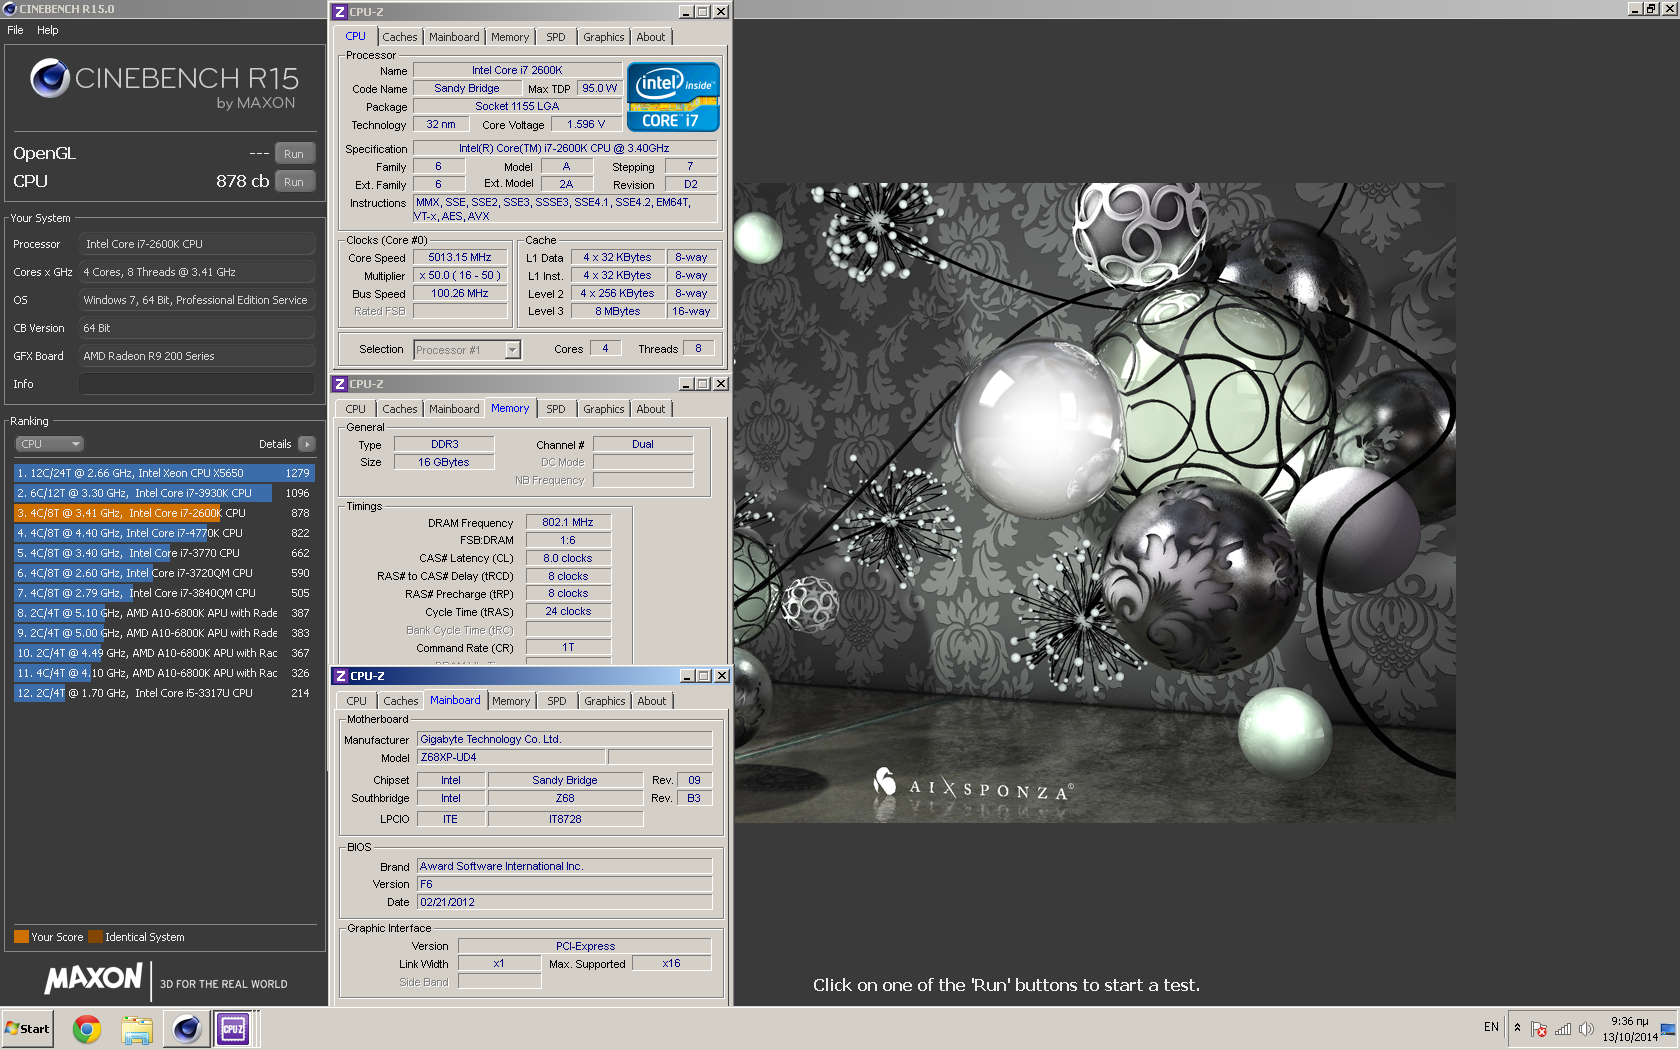The height and width of the screenshot is (1050, 1680).
Task: Select the highlighted i7-2600K ranking row
Action: [x=164, y=513]
